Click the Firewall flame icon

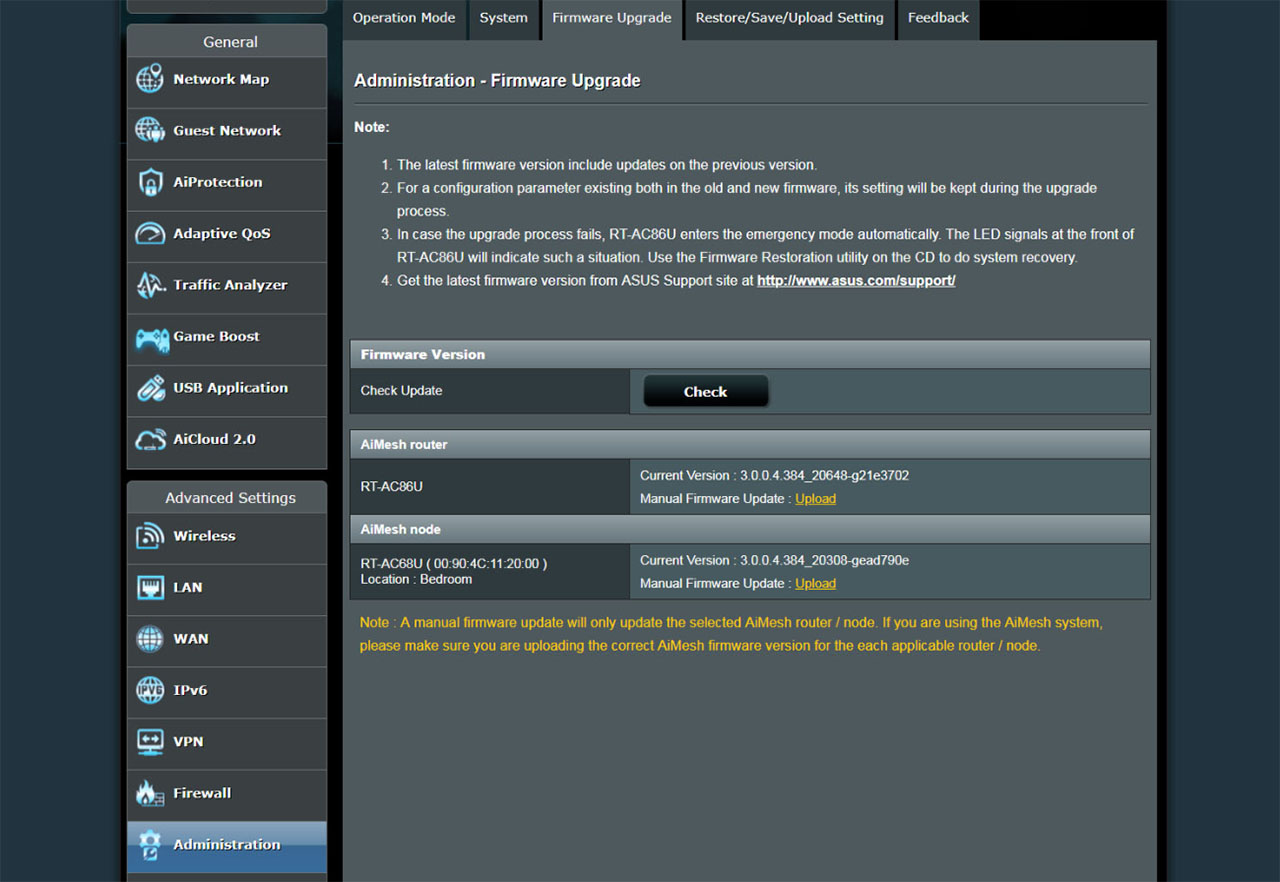[150, 793]
